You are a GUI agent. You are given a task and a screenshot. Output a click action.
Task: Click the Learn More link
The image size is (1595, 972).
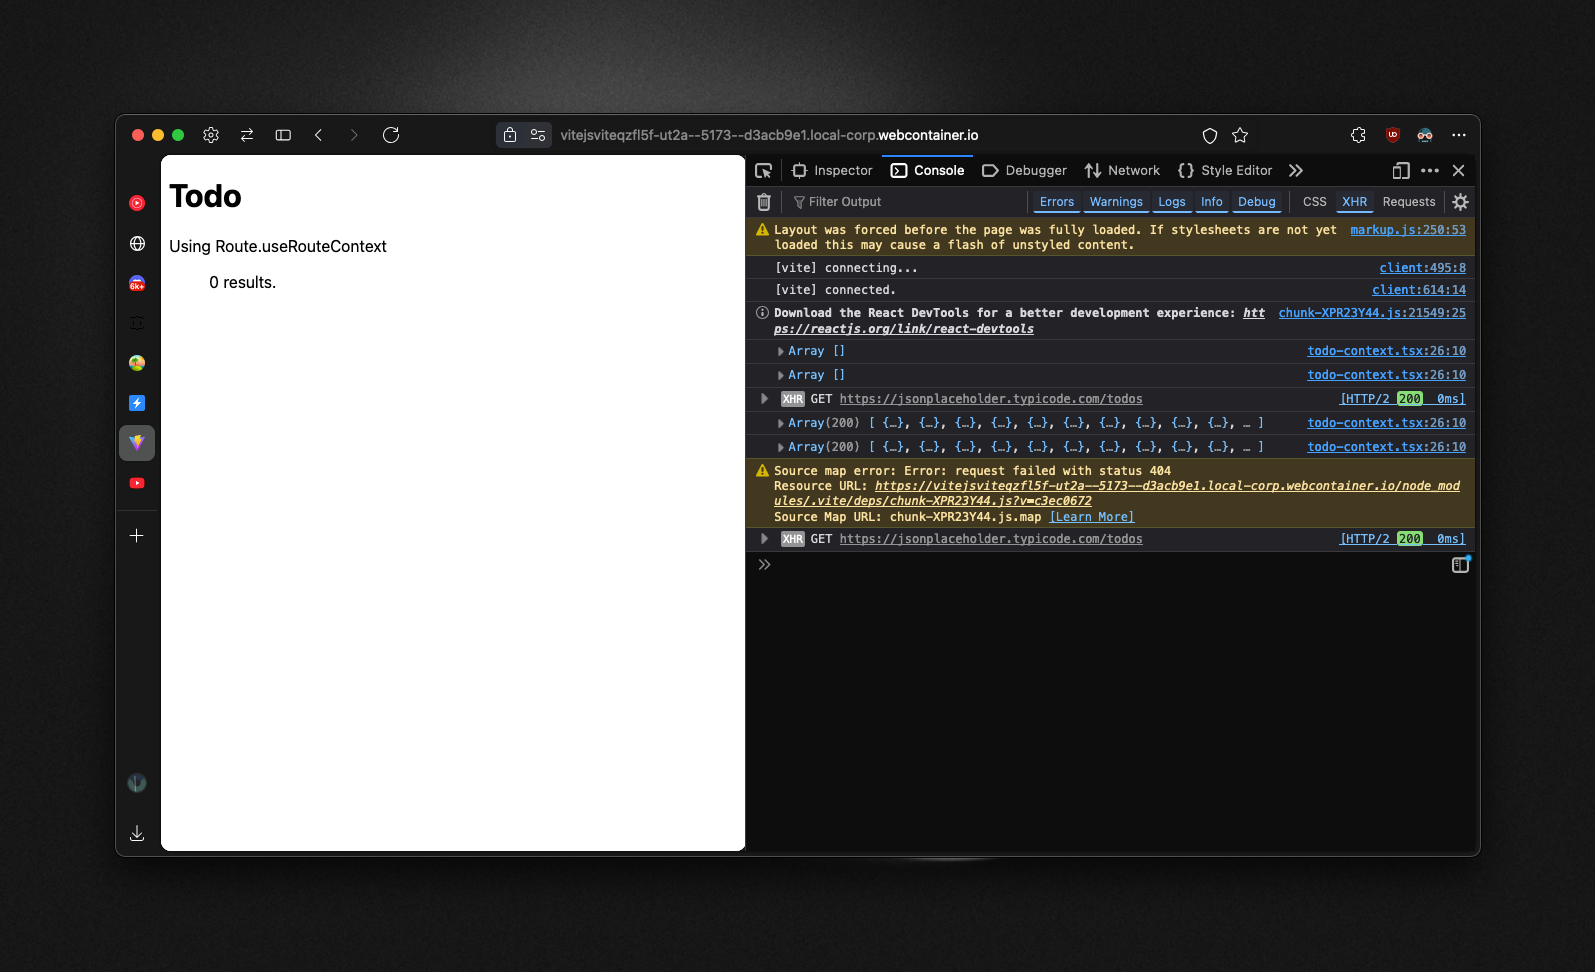coord(1092,517)
